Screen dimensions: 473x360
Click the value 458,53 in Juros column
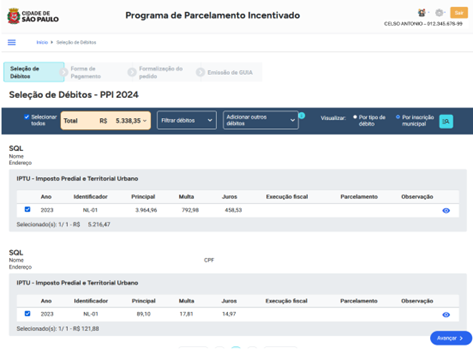[233, 210]
